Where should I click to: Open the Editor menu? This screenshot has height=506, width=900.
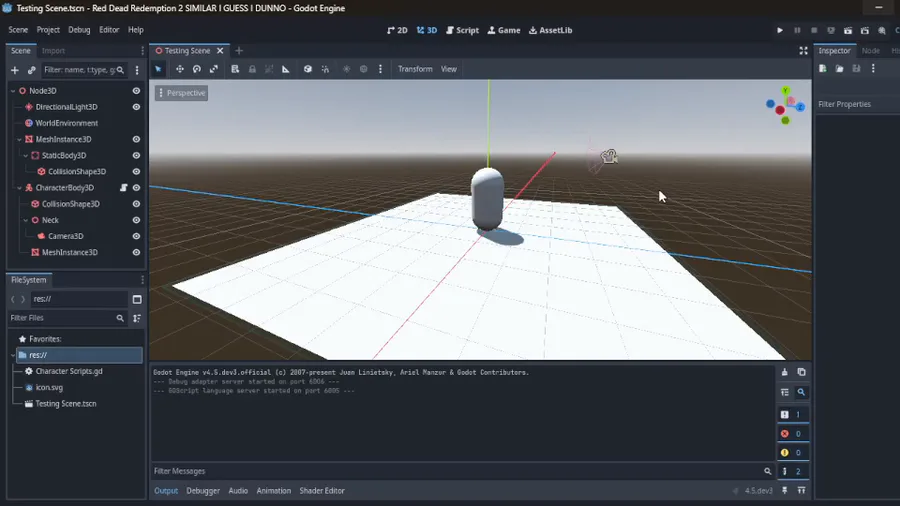(109, 30)
